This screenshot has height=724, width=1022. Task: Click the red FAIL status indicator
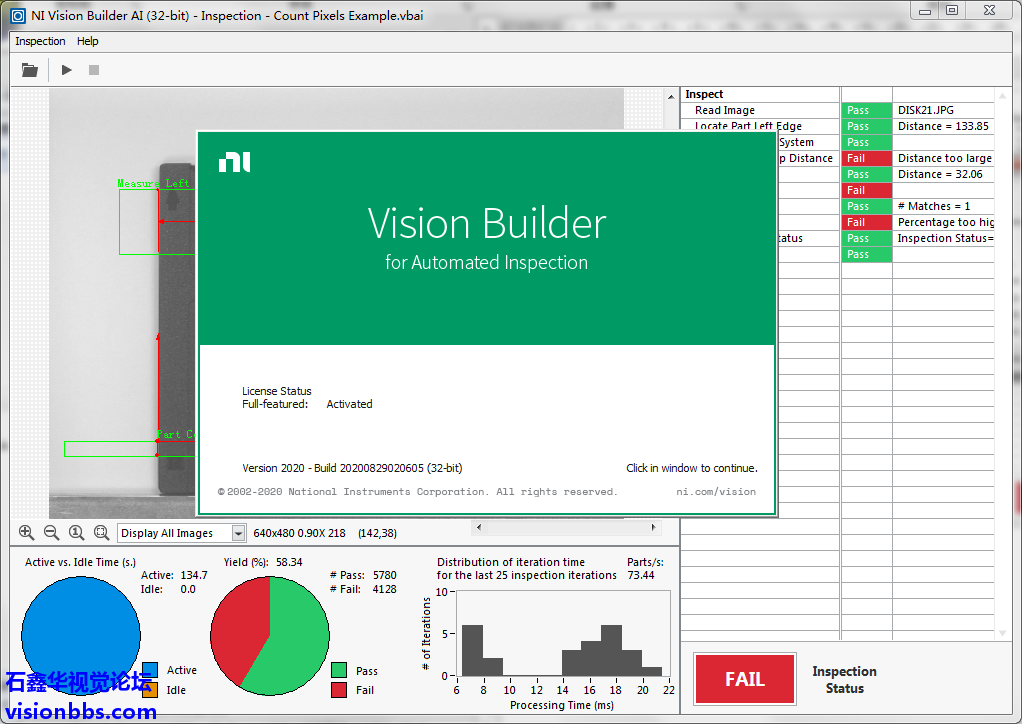(744, 679)
